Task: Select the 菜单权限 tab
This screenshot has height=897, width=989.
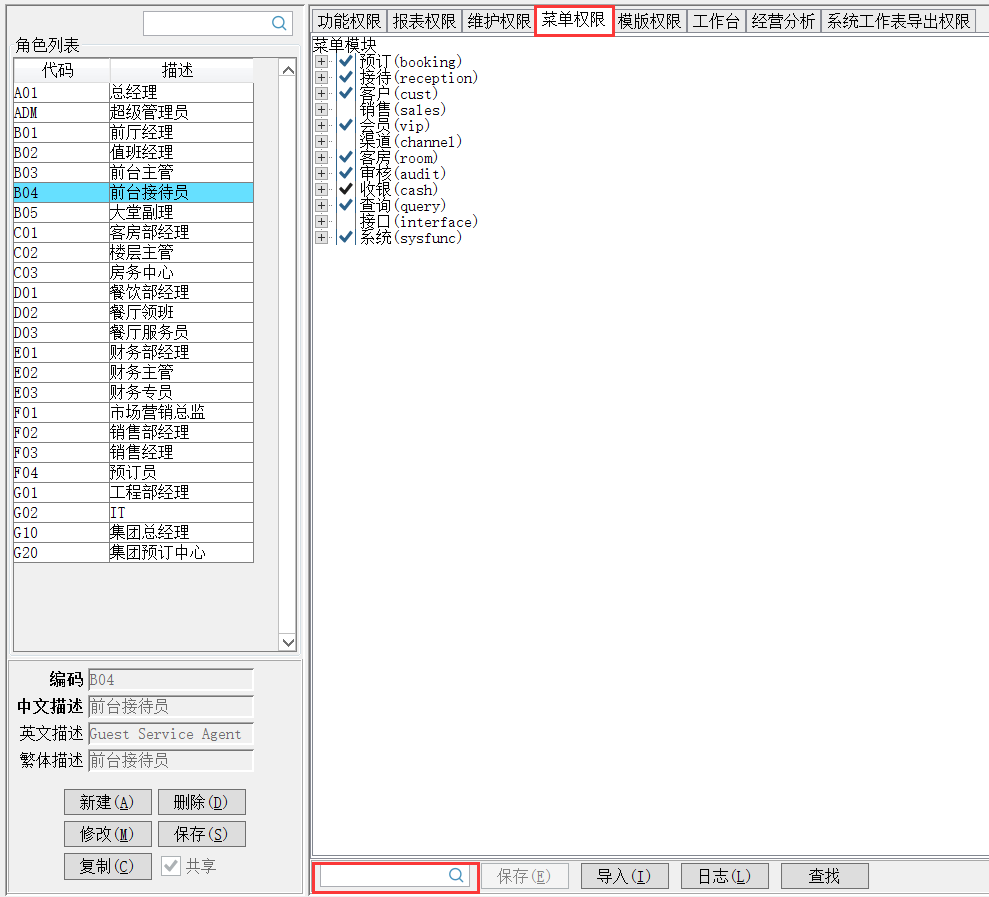Action: (x=574, y=20)
